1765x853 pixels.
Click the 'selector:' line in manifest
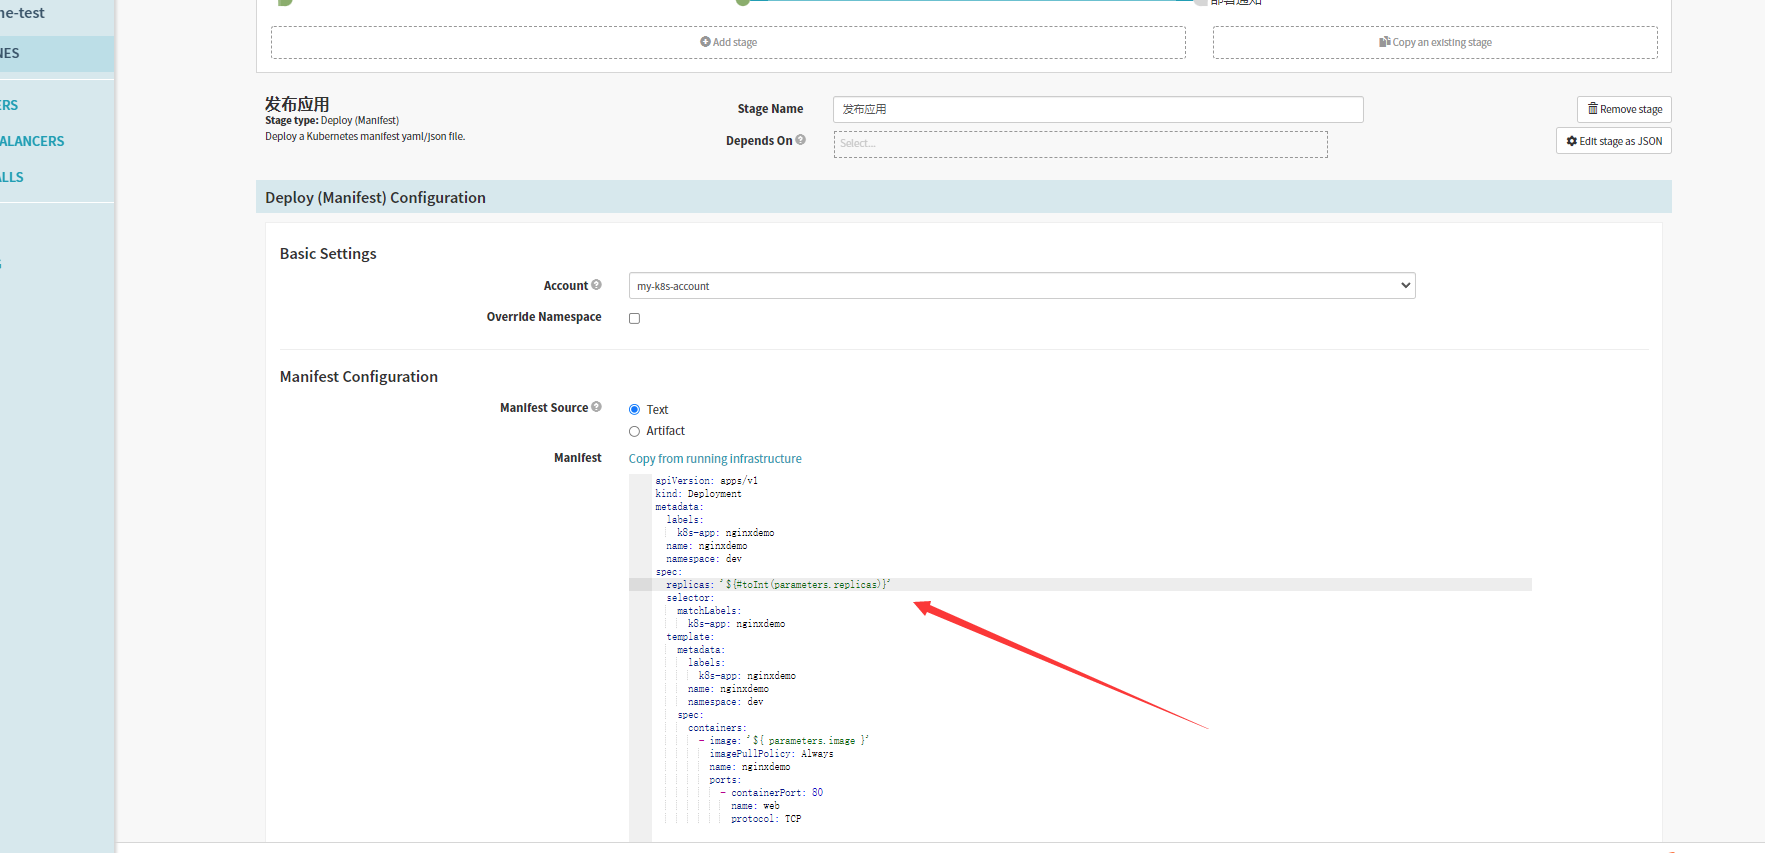coord(690,598)
